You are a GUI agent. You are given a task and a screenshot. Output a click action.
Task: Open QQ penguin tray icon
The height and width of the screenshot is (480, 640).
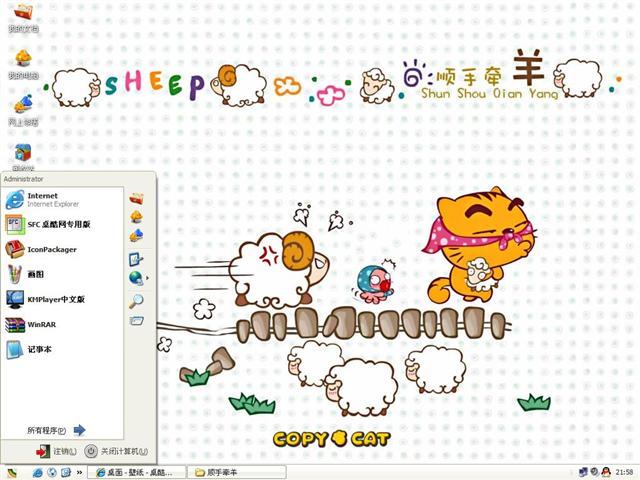[606, 473]
